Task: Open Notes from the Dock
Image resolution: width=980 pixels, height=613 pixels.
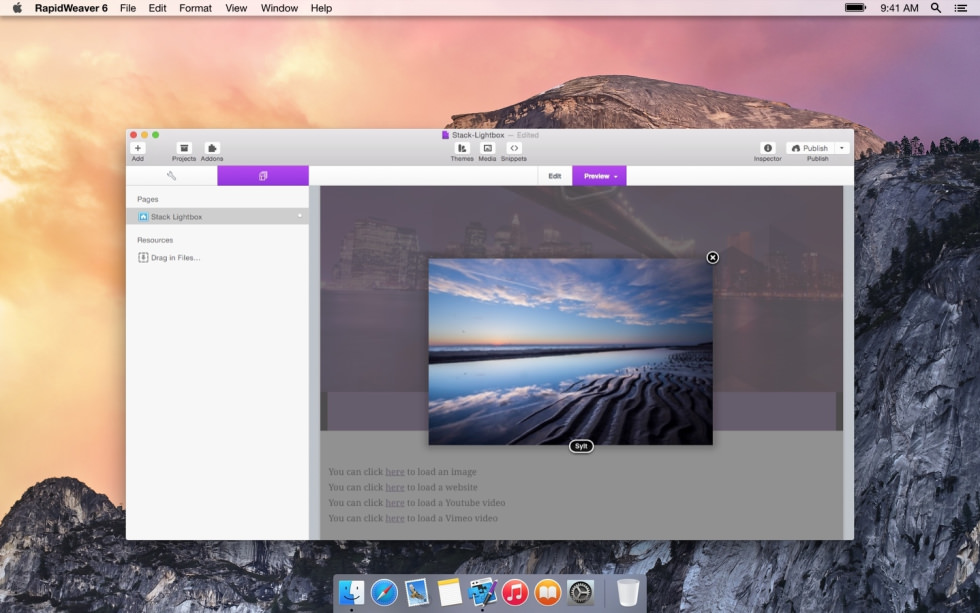Action: [x=449, y=592]
